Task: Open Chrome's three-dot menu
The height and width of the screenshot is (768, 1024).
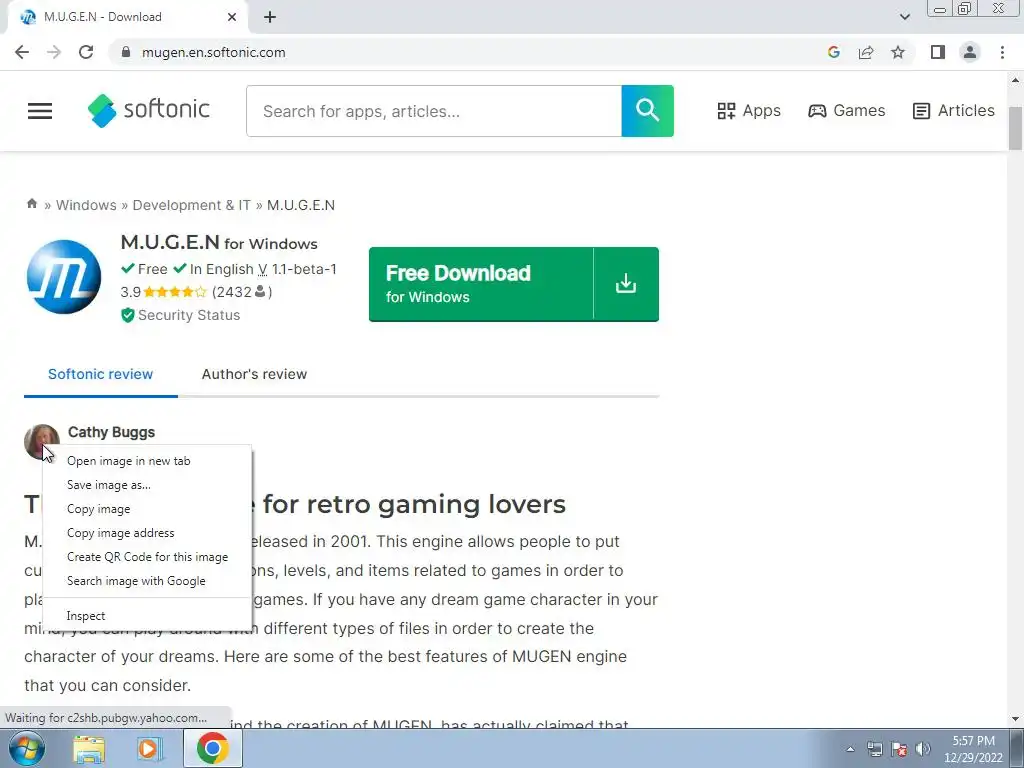Action: tap(1002, 52)
